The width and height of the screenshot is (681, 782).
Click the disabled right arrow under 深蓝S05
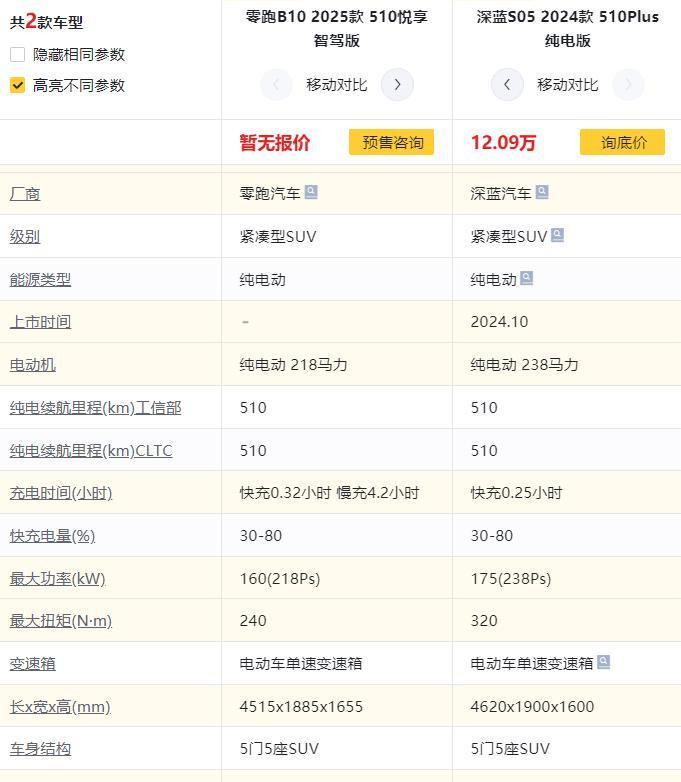628,85
